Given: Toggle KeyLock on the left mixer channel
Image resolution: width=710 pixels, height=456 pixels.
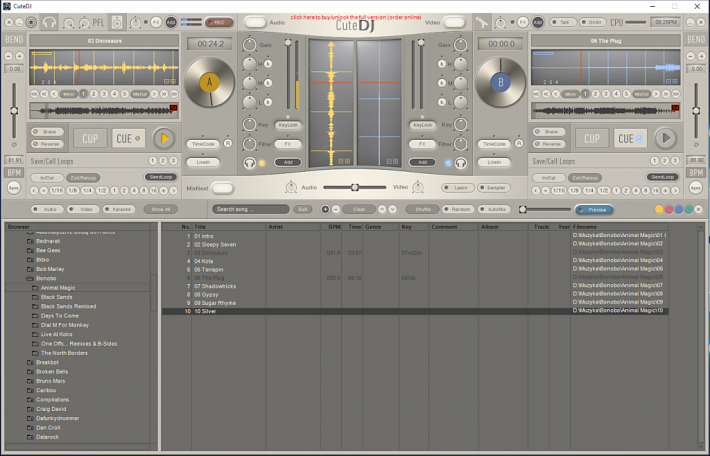Looking at the screenshot, I should click(288, 125).
